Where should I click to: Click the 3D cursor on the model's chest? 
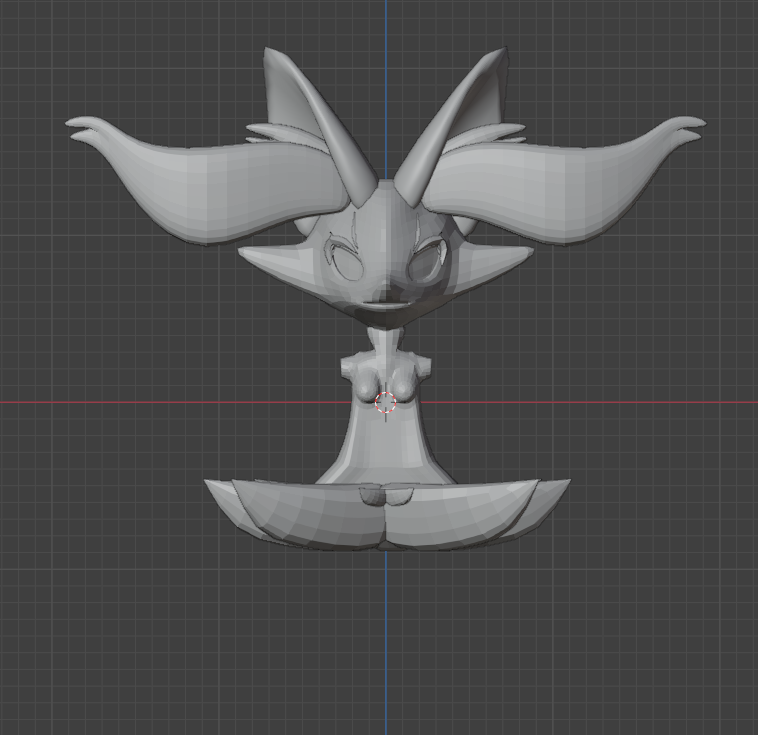pyautogui.click(x=386, y=402)
